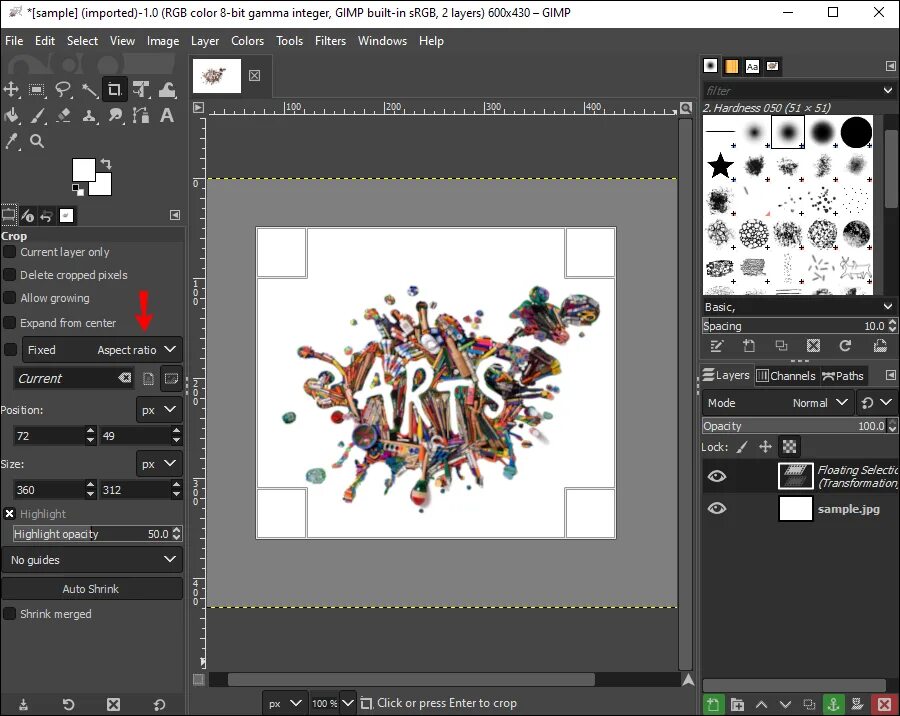This screenshot has height=716, width=900.
Task: Open layer Mode Normal dropdown
Action: [x=778, y=403]
